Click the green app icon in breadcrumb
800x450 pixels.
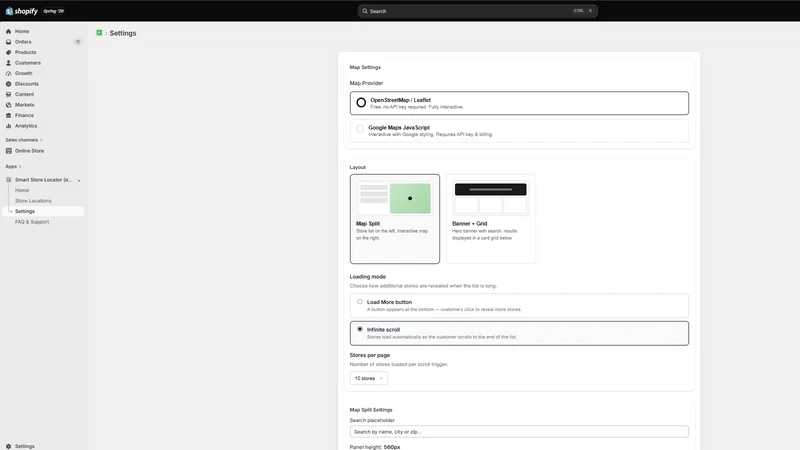[99, 33]
